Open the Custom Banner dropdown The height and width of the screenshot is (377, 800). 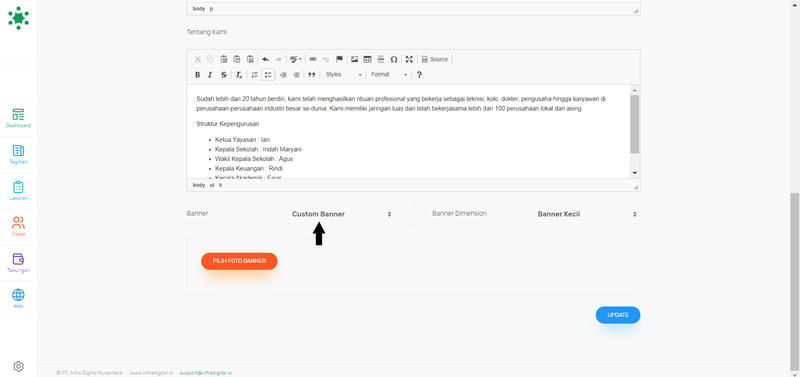pyautogui.click(x=341, y=214)
